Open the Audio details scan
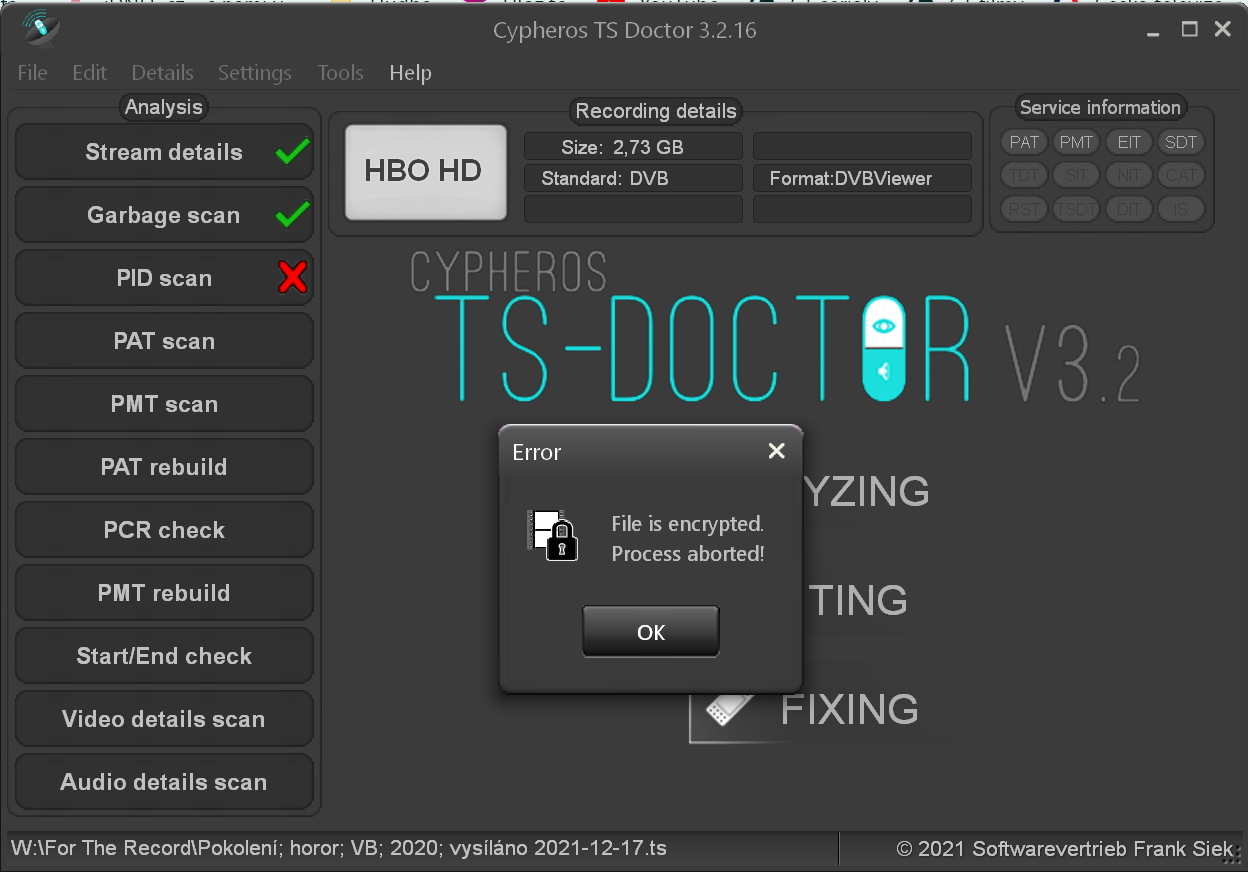Viewport: 1248px width, 872px height. click(x=164, y=782)
